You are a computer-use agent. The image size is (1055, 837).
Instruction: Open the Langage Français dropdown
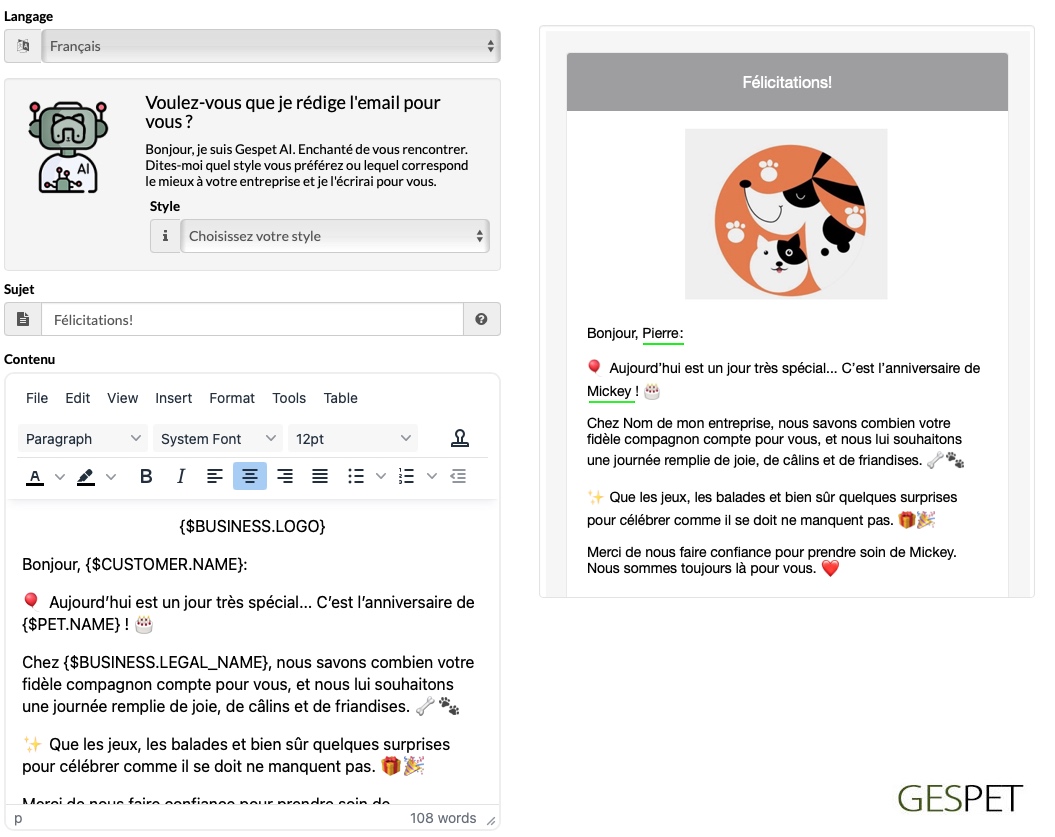pyautogui.click(x=270, y=46)
